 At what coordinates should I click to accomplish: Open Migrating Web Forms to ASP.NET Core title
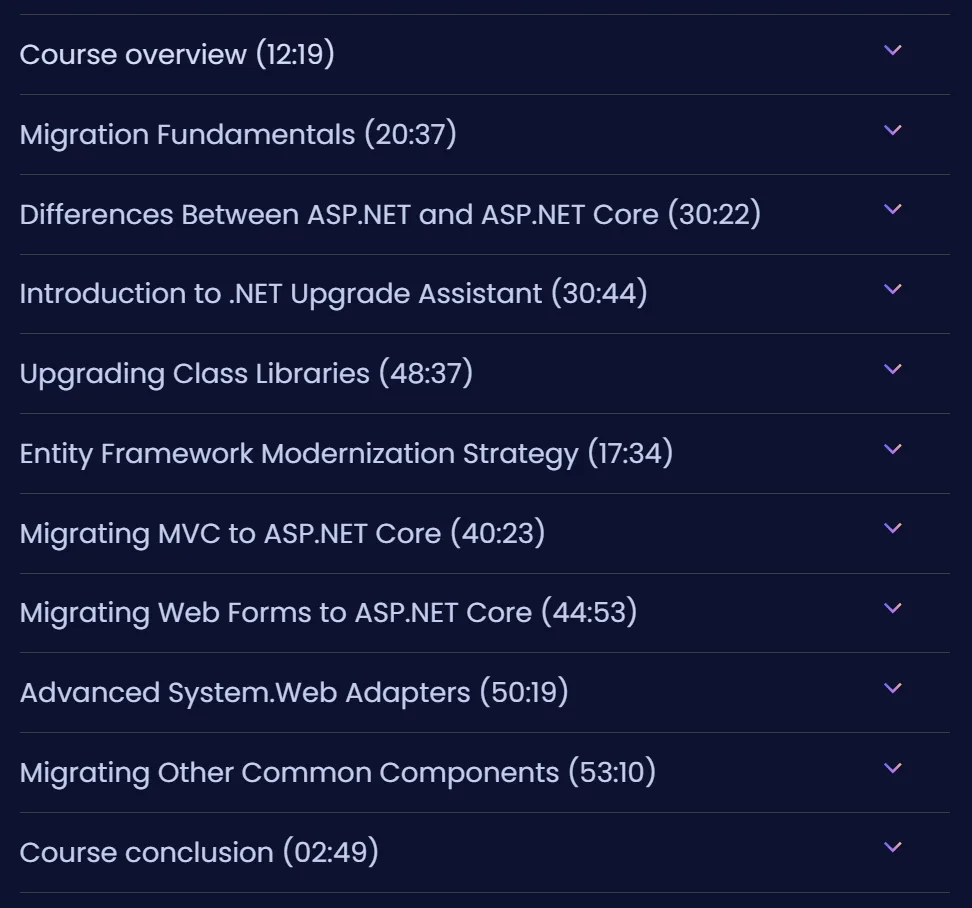click(x=329, y=612)
